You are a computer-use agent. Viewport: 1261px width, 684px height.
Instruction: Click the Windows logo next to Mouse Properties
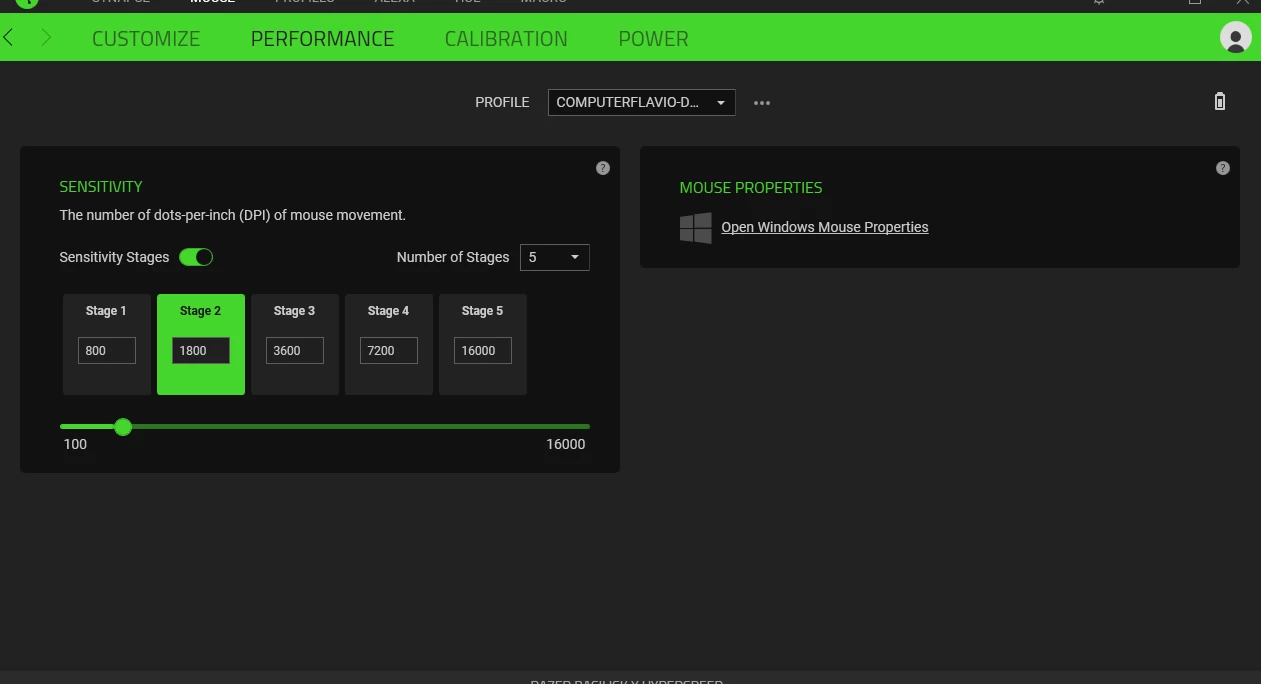pyautogui.click(x=695, y=227)
